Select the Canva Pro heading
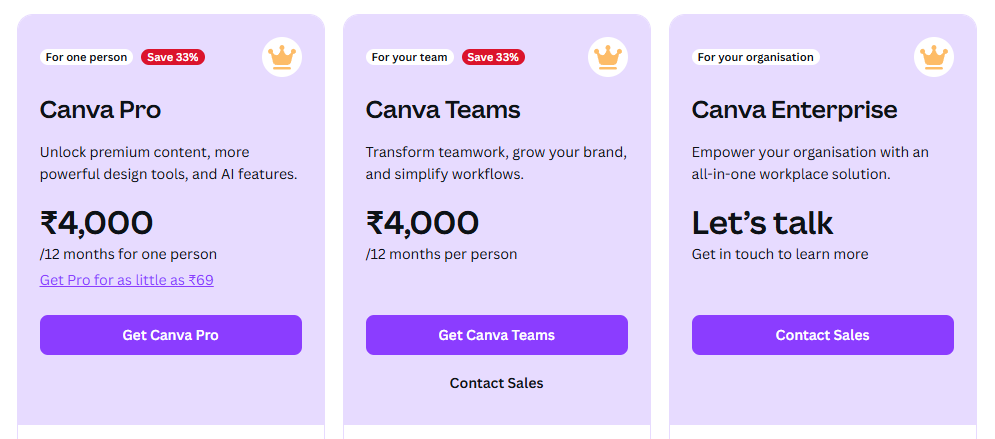This screenshot has height=439, width=995. point(100,110)
